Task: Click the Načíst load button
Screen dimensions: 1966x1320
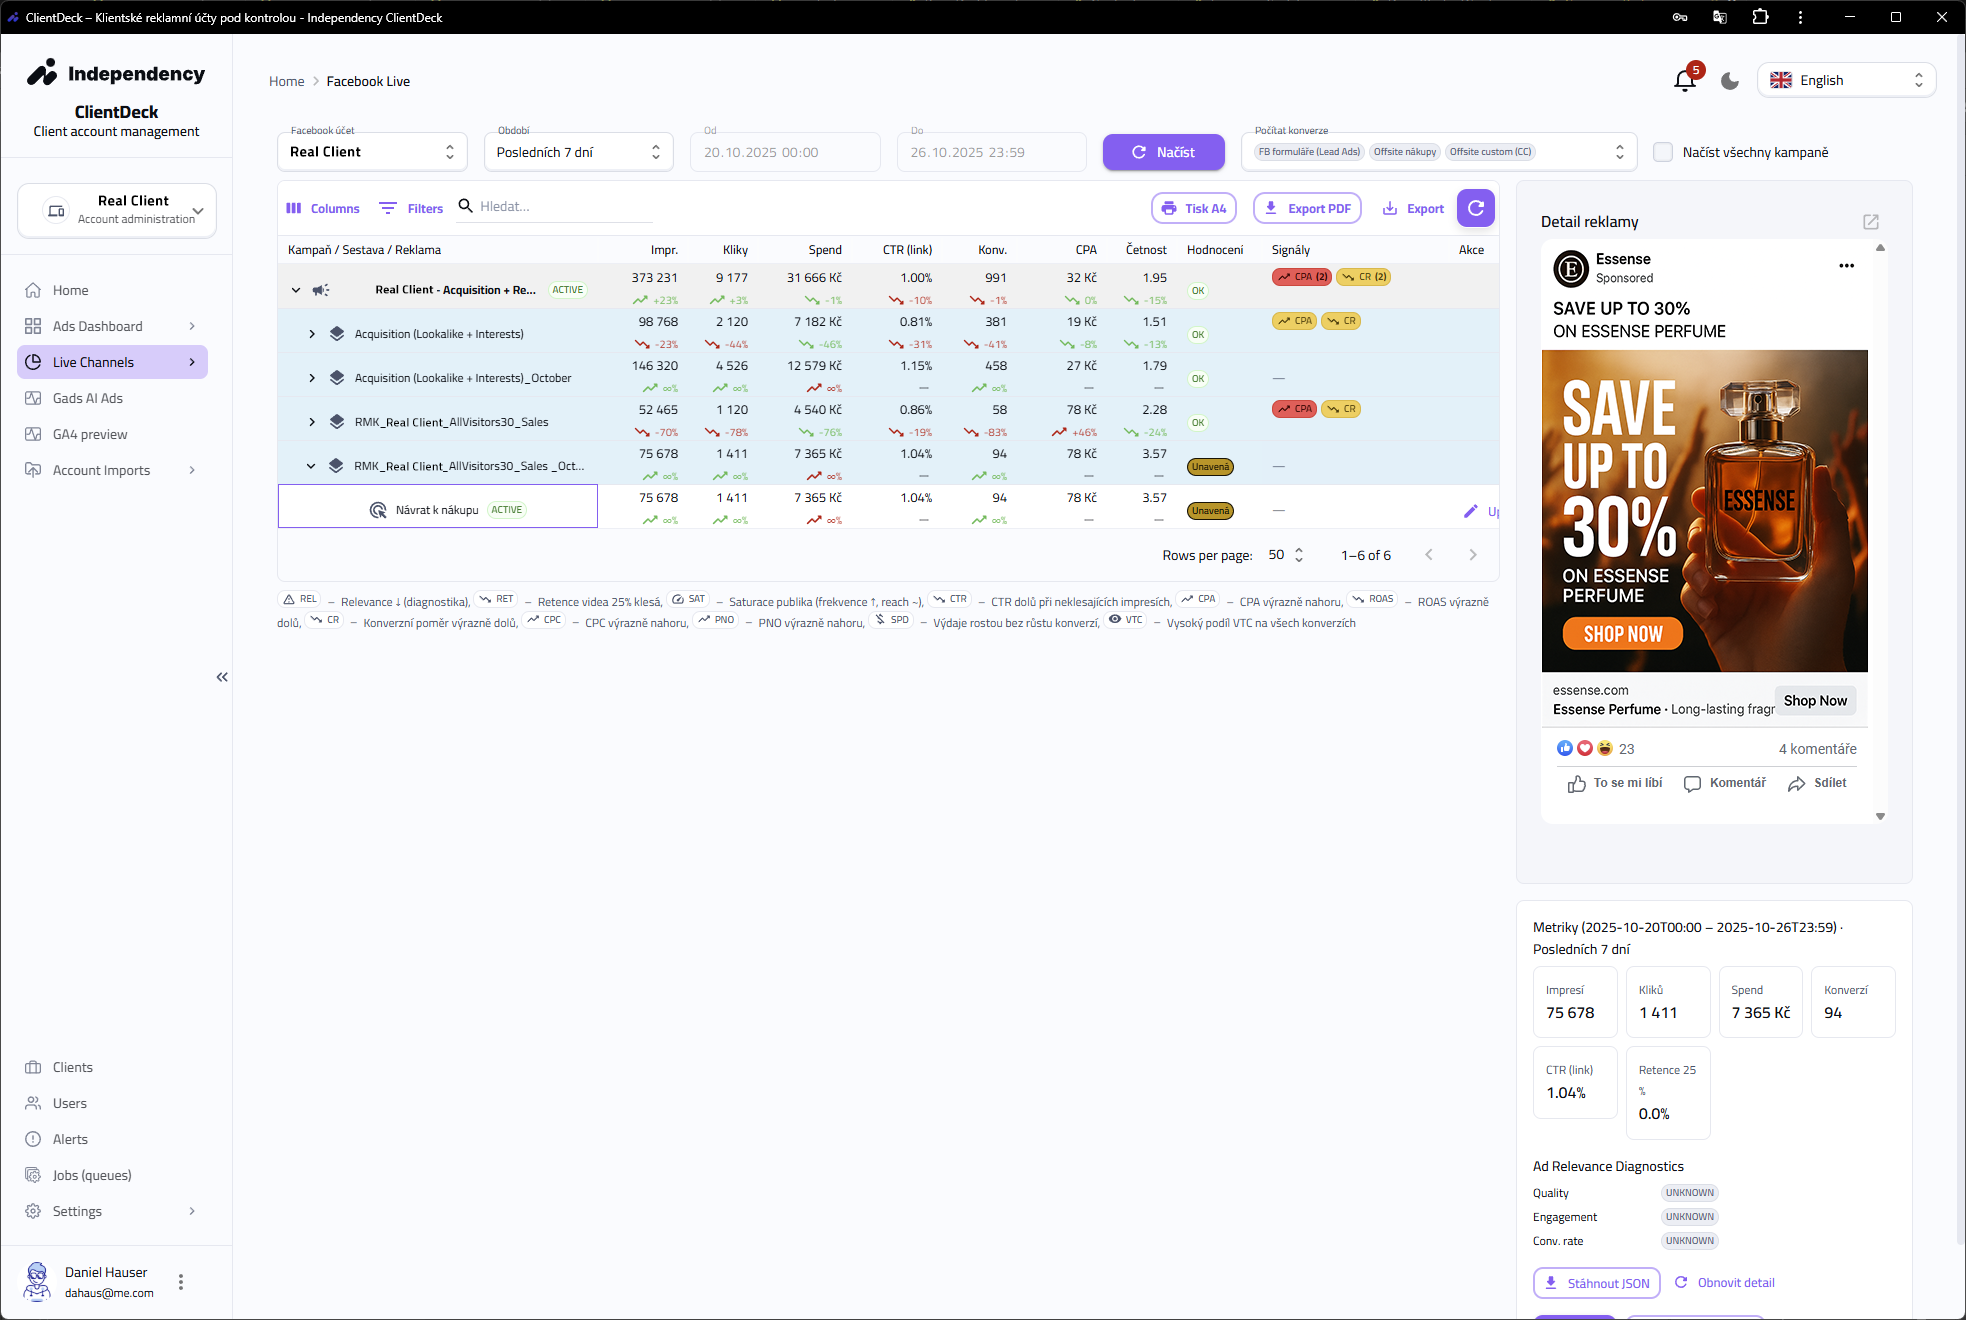Action: pos(1163,152)
